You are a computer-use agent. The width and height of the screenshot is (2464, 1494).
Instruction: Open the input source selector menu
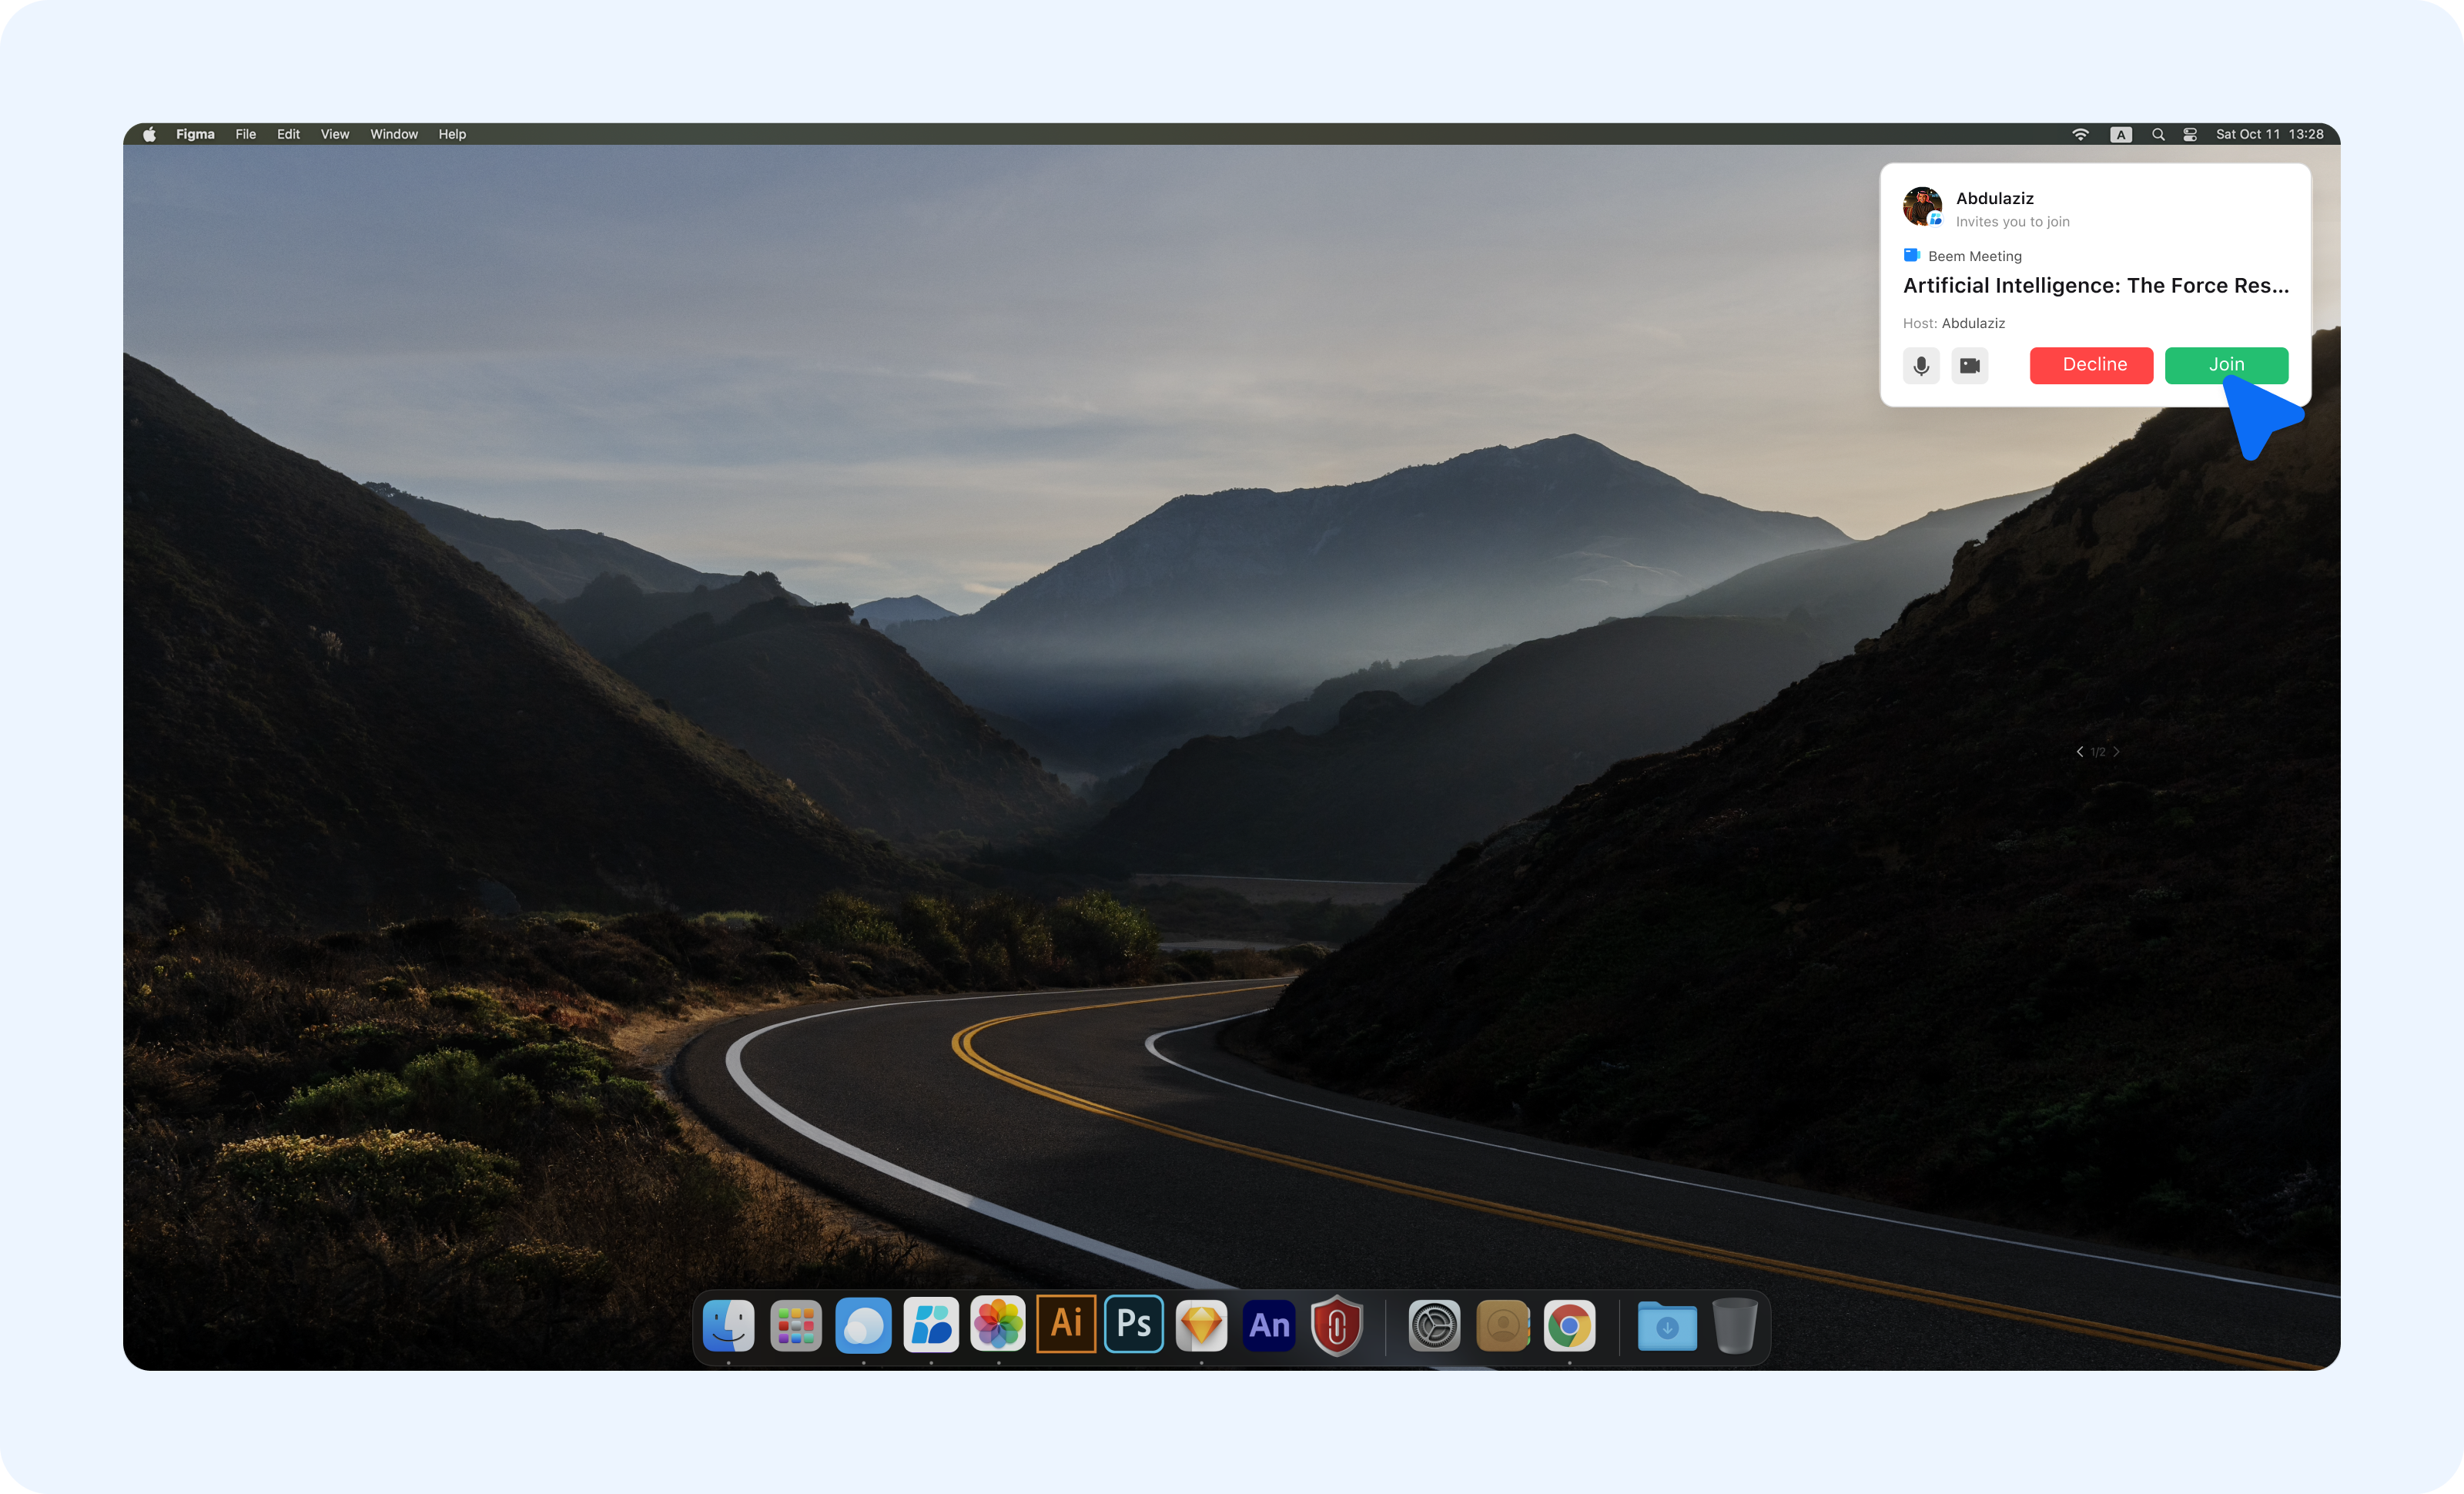click(x=2120, y=134)
